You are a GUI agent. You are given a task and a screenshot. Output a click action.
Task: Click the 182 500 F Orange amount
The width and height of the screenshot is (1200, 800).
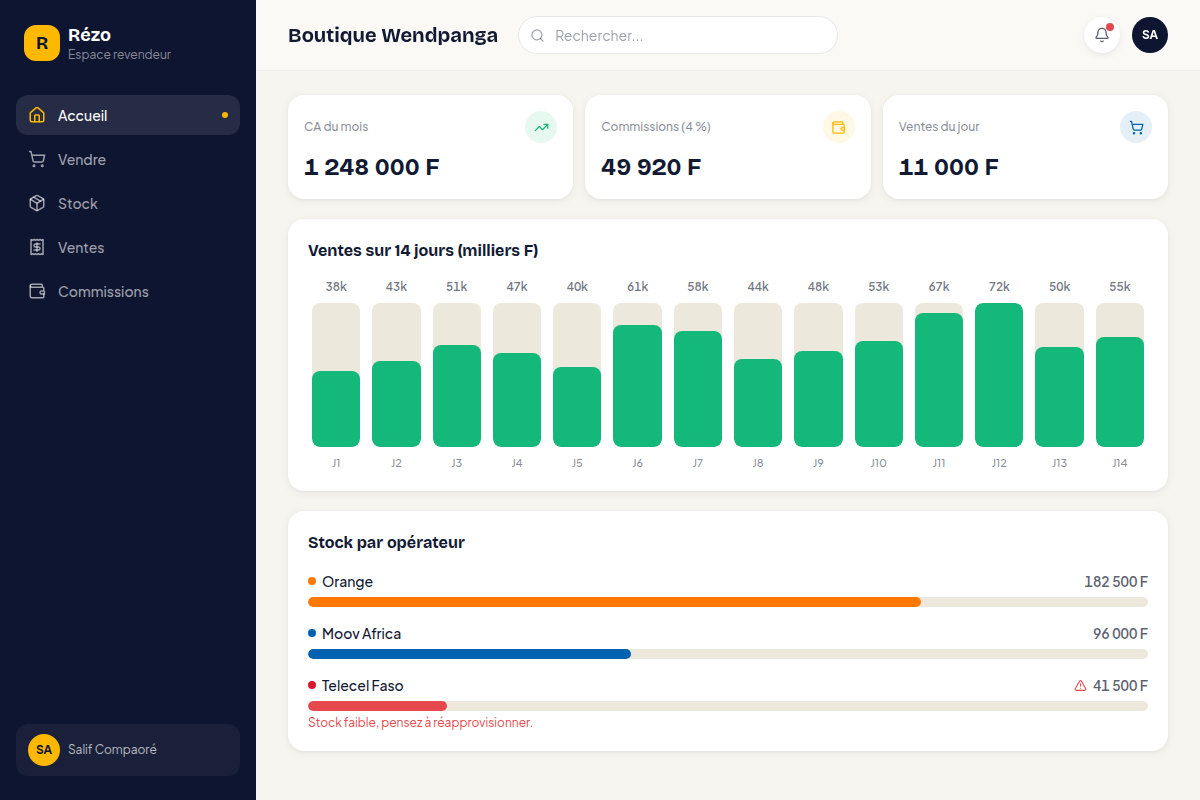pyautogui.click(x=1116, y=581)
